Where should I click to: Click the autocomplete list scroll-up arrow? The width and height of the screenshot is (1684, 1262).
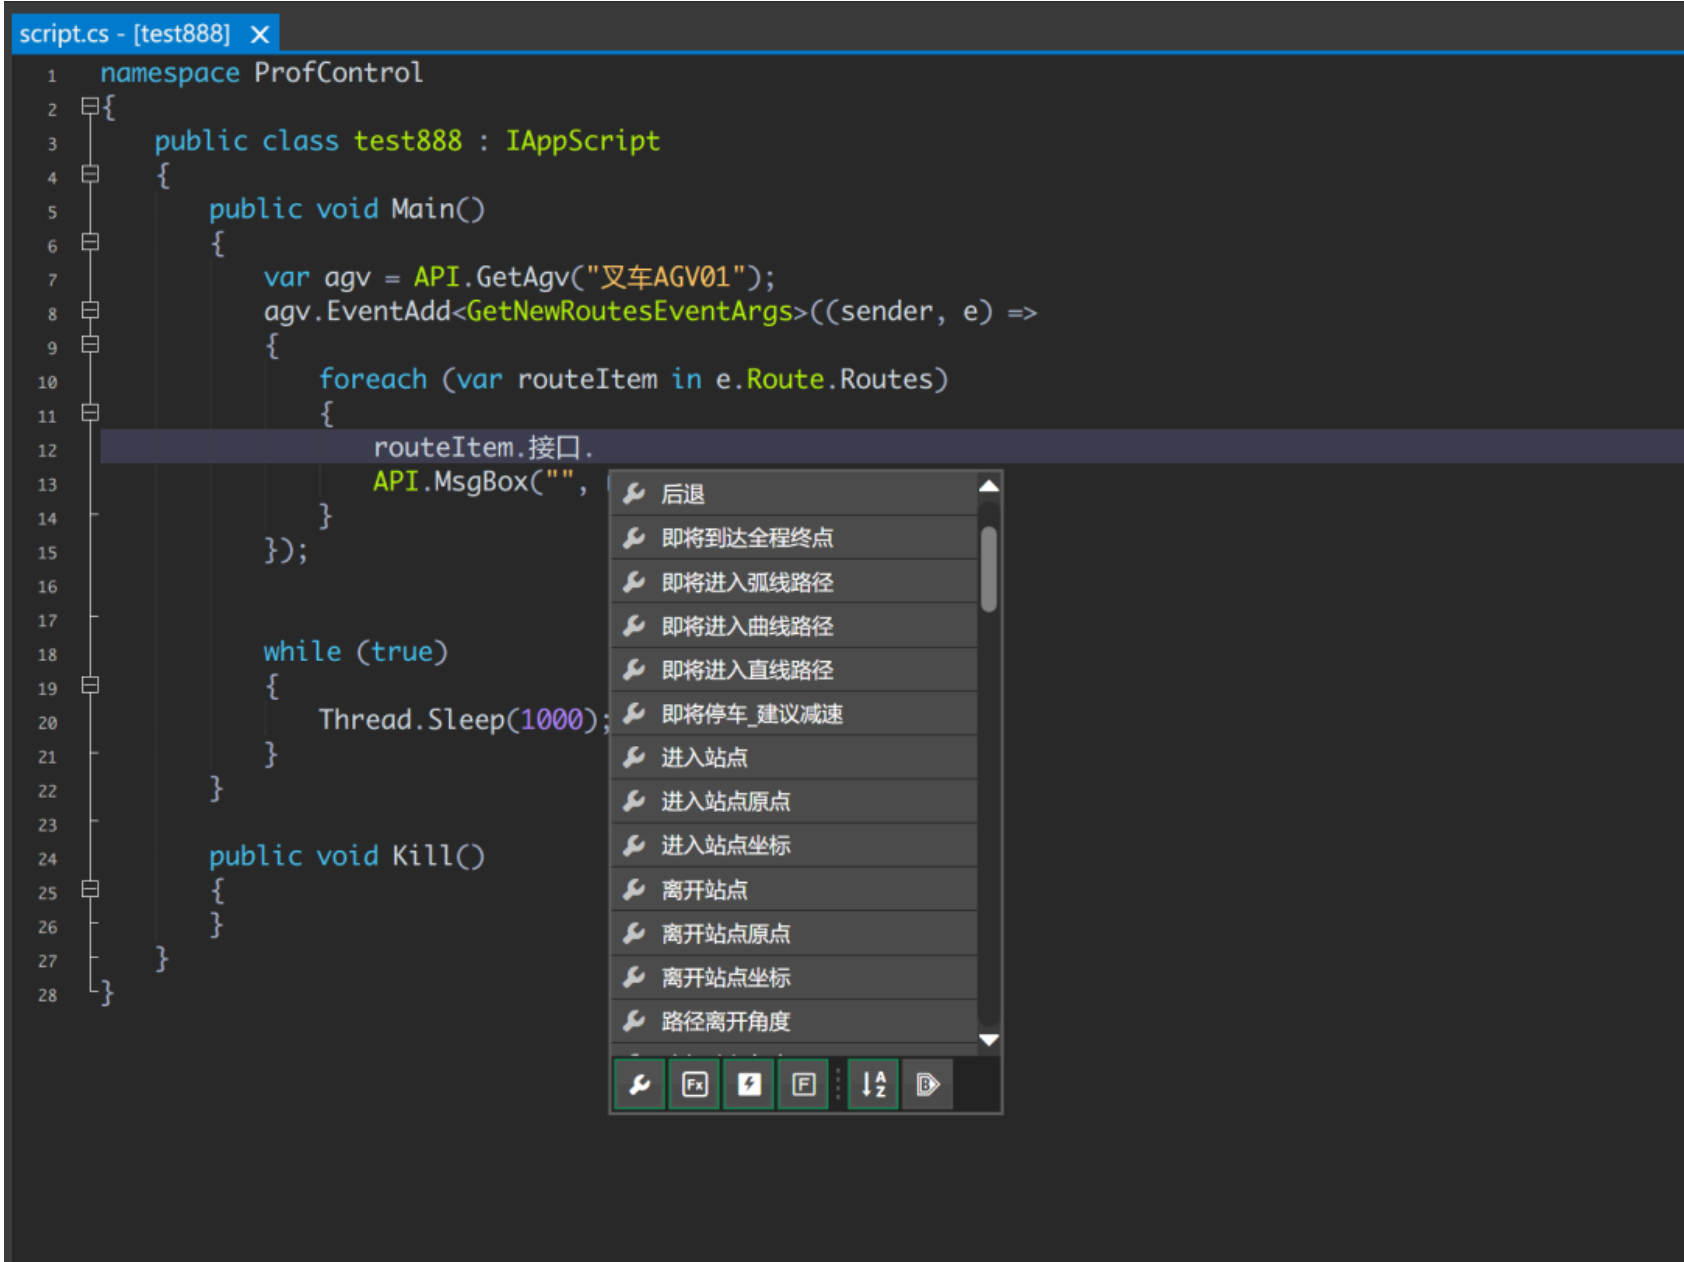[989, 486]
